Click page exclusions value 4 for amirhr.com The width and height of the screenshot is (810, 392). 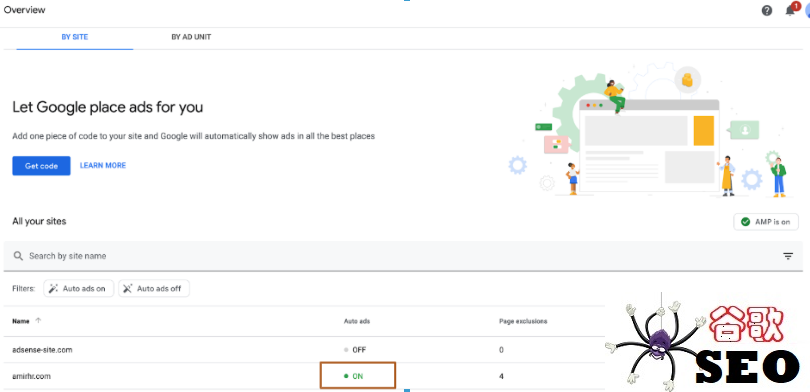point(502,377)
